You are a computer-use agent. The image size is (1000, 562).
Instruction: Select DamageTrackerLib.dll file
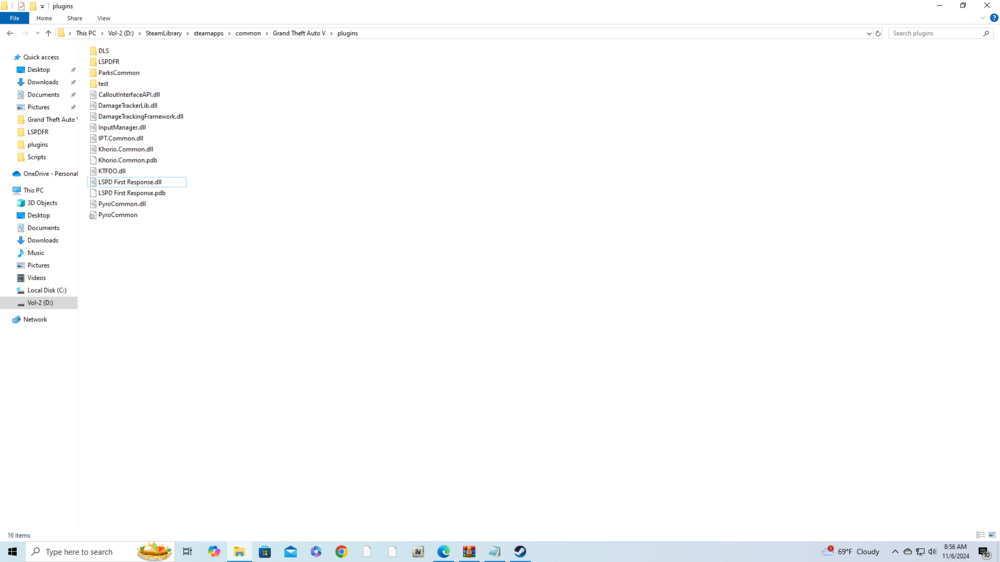[x=124, y=105]
